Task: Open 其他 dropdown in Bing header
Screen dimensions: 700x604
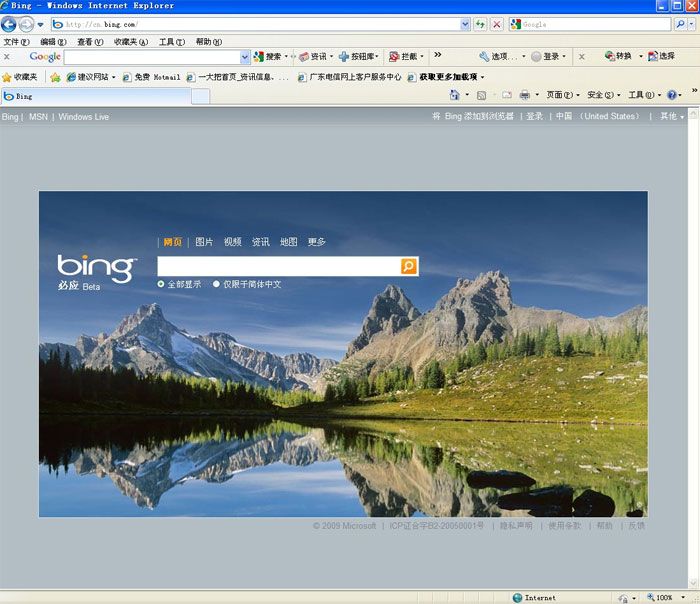Action: pos(672,117)
